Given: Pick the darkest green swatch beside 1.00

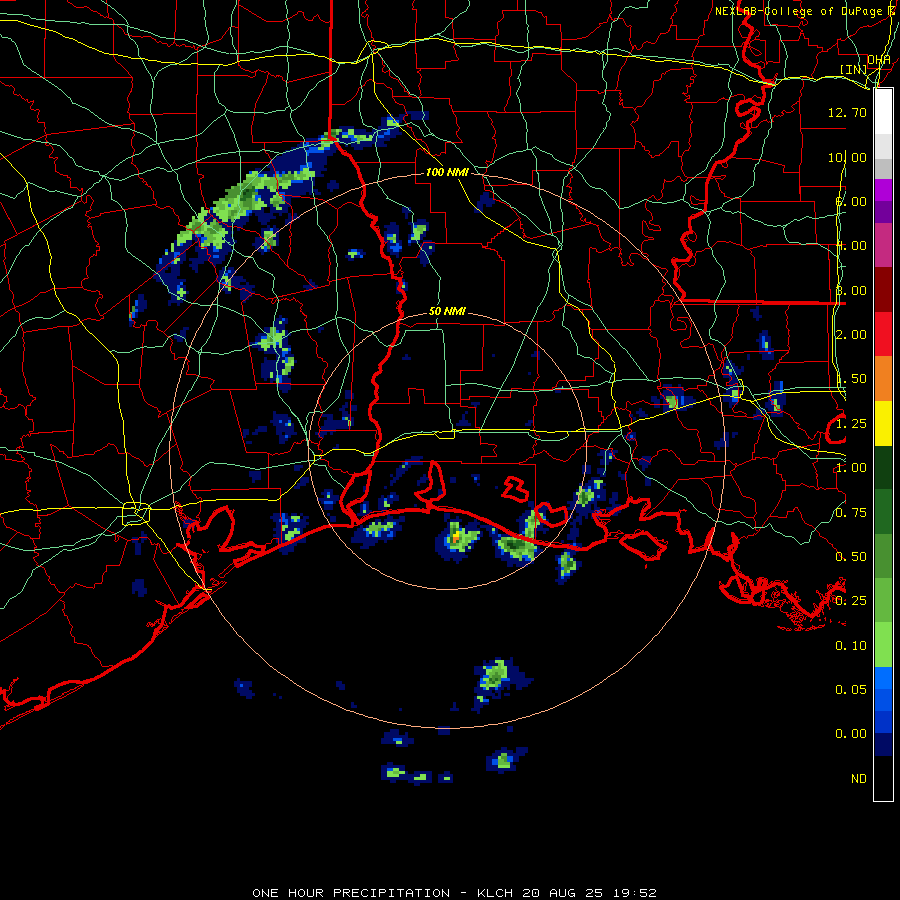Looking at the screenshot, I should click(x=883, y=467).
